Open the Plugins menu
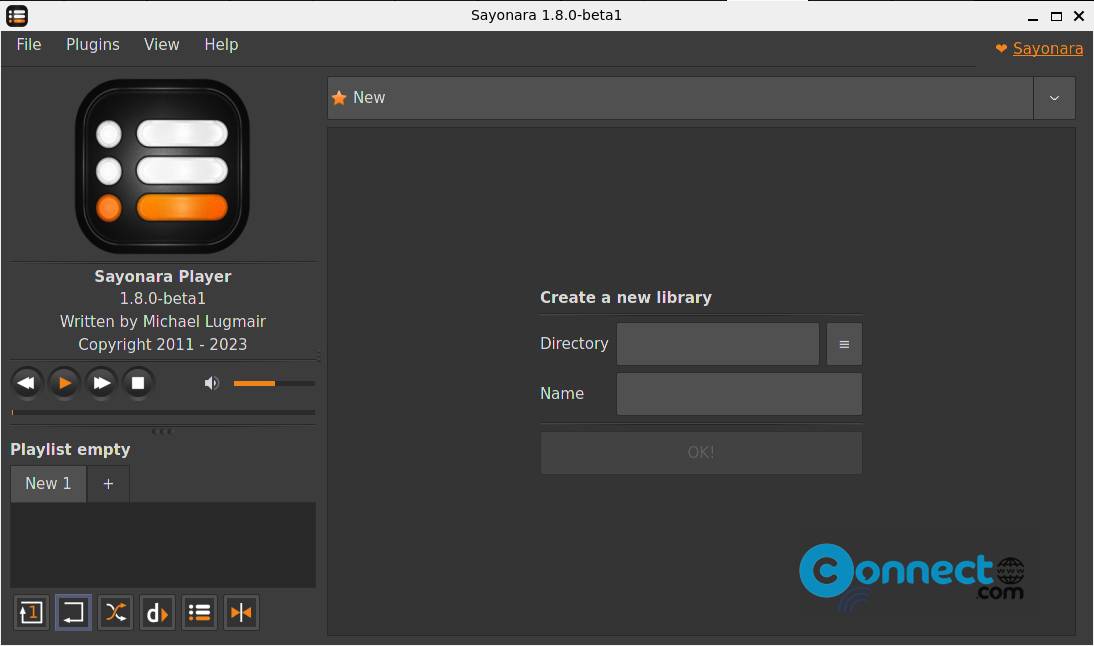This screenshot has width=1094, height=646. (93, 45)
